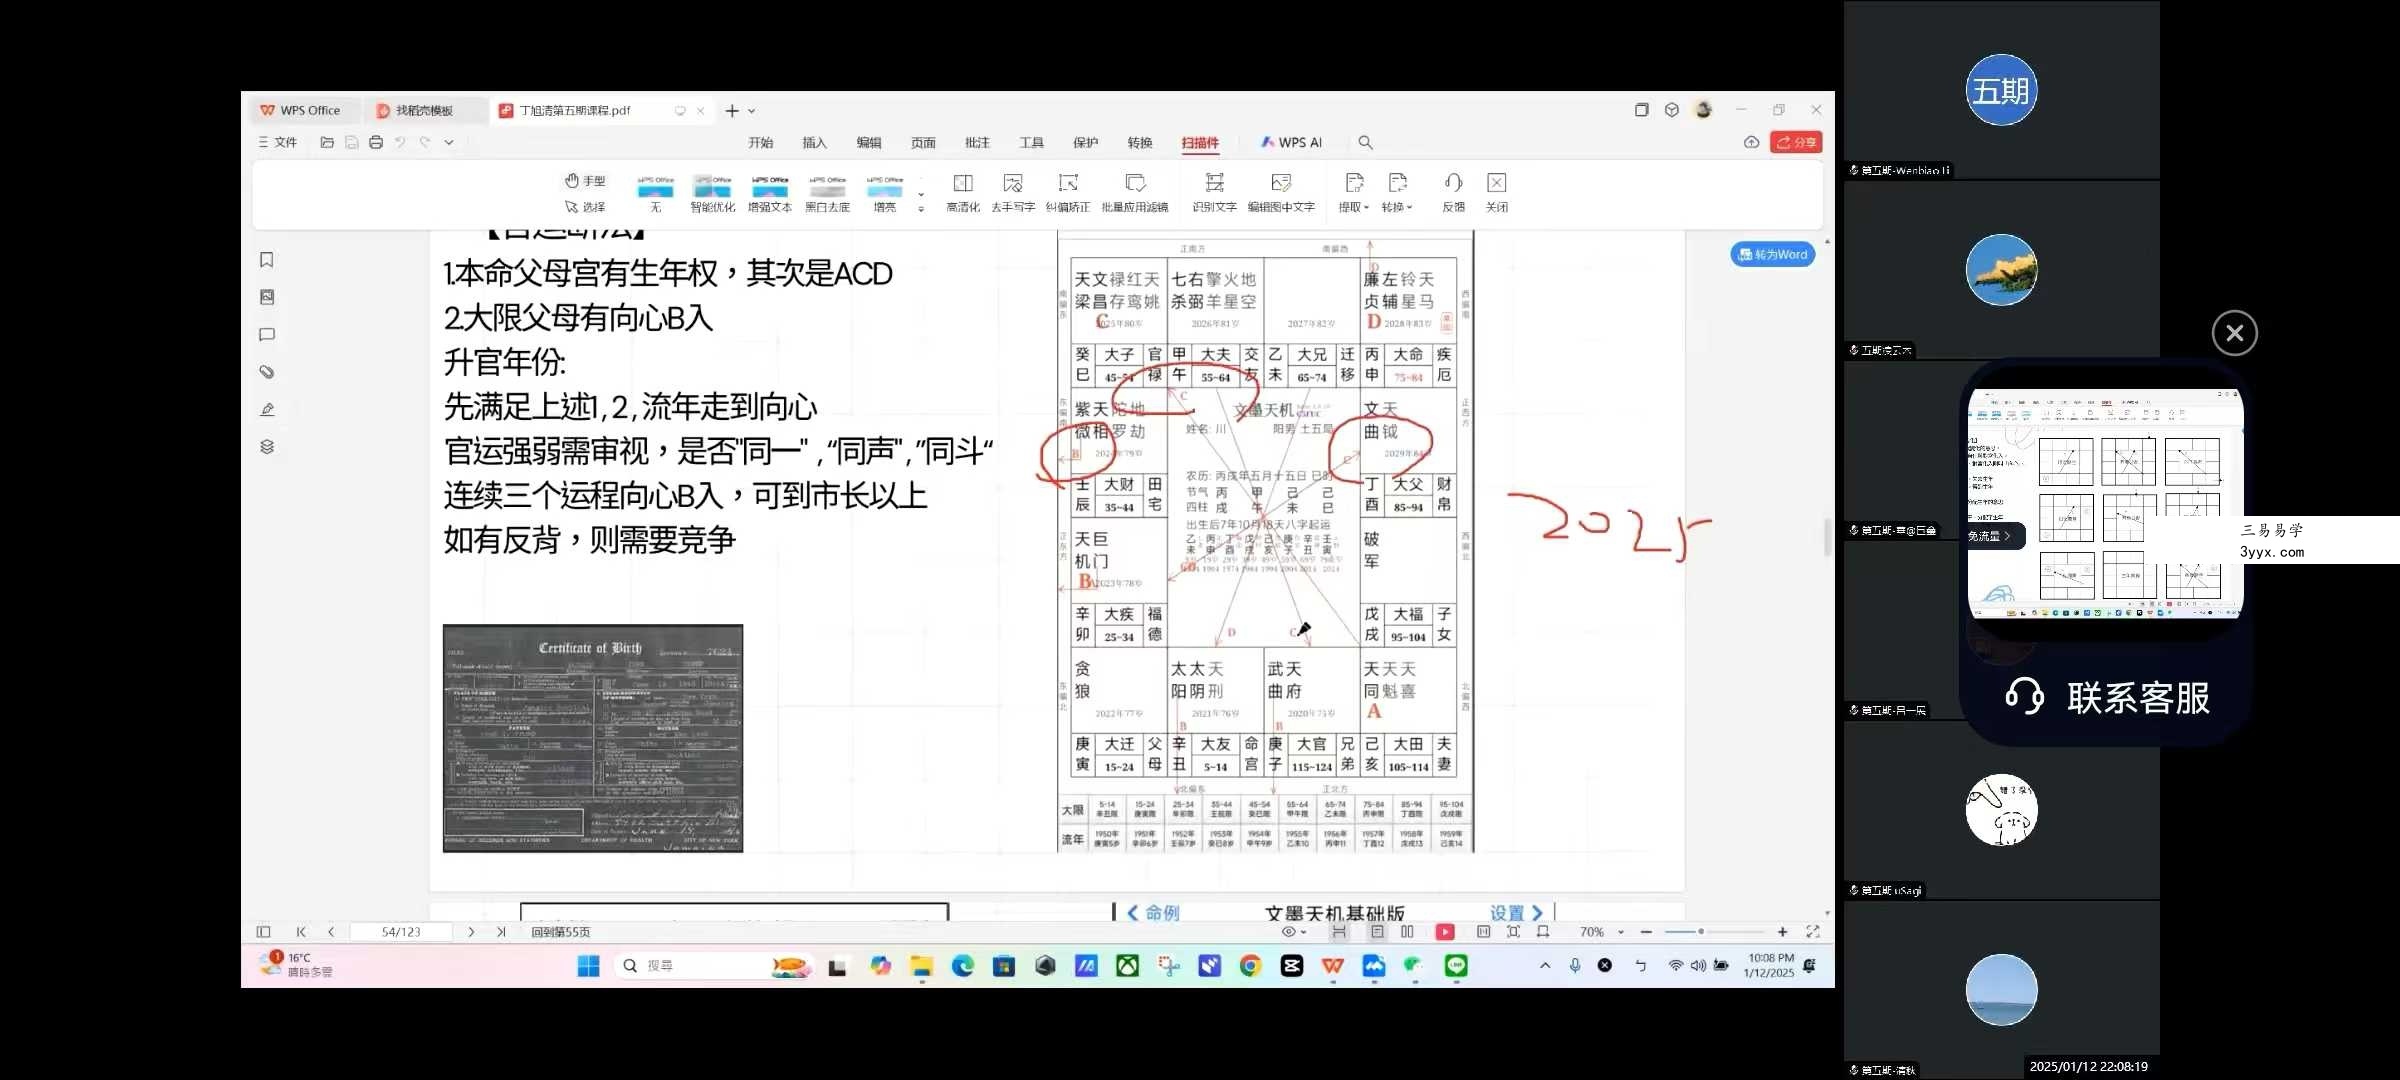Toggle fit-width view in status bar
The height and width of the screenshot is (1080, 2400).
[x=1543, y=932]
